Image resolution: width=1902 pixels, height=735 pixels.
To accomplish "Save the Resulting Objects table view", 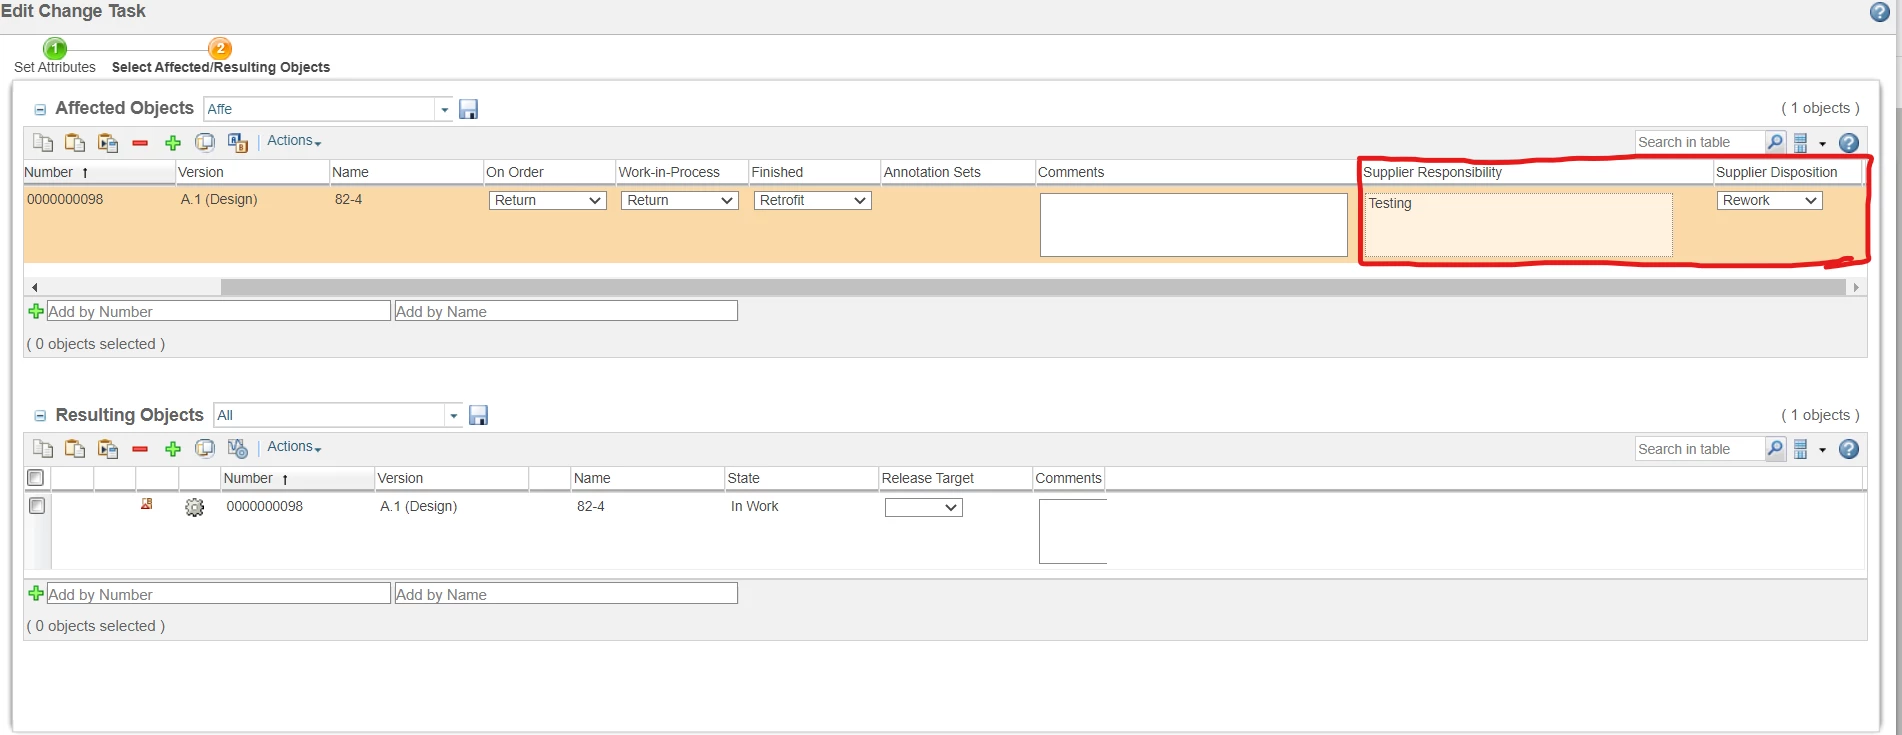I will (x=478, y=415).
